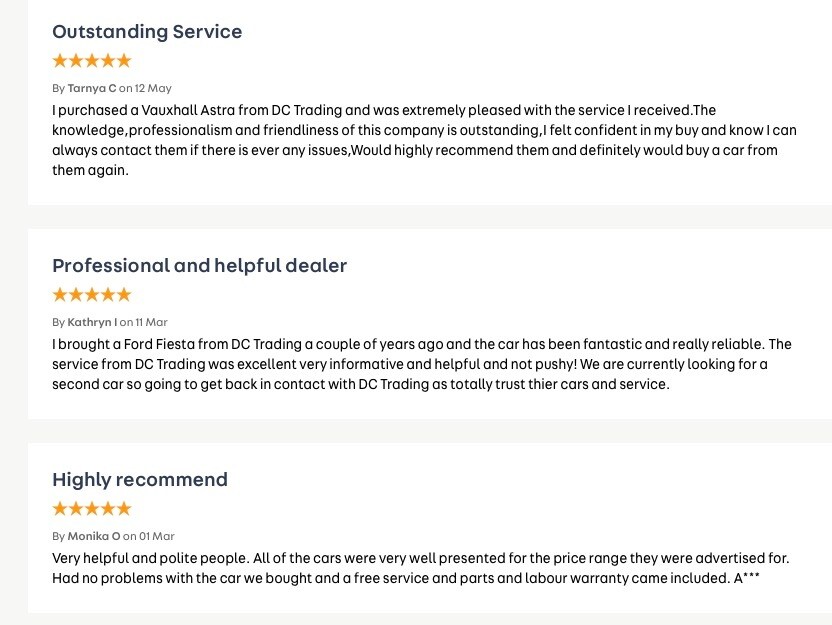Click the fifth star of Tarnya C's review
832x625 pixels.
(x=124, y=60)
